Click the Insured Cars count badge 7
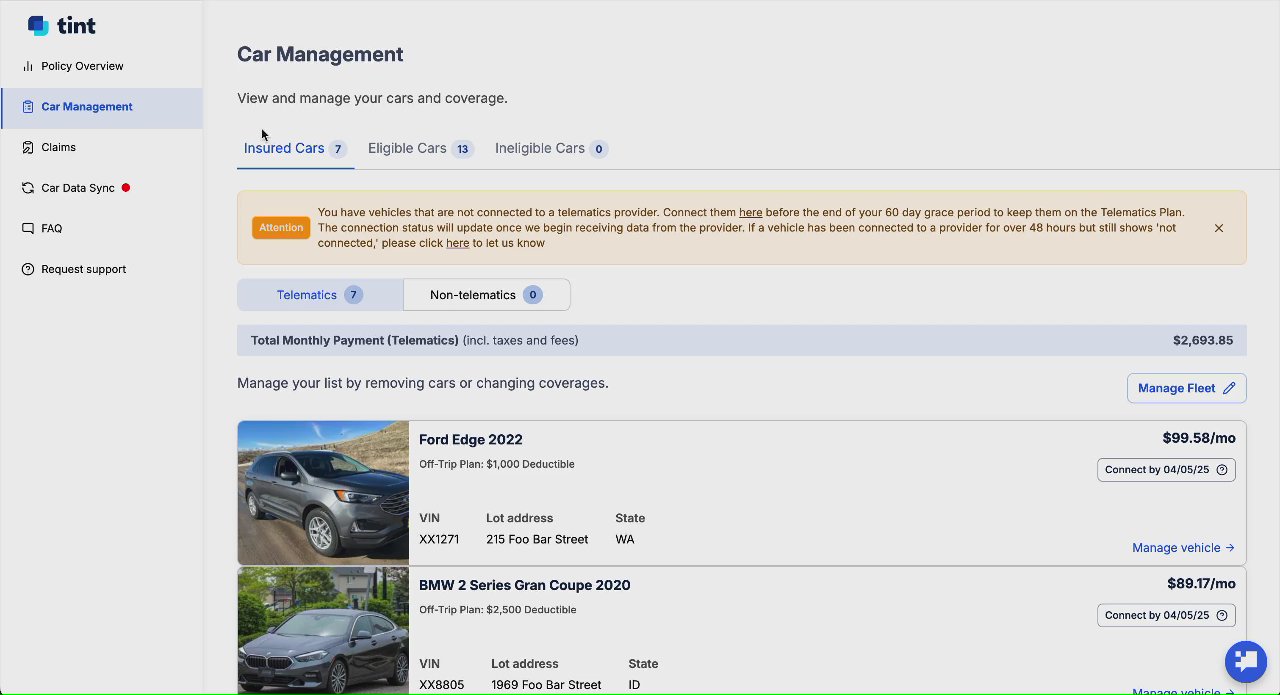 [x=338, y=149]
